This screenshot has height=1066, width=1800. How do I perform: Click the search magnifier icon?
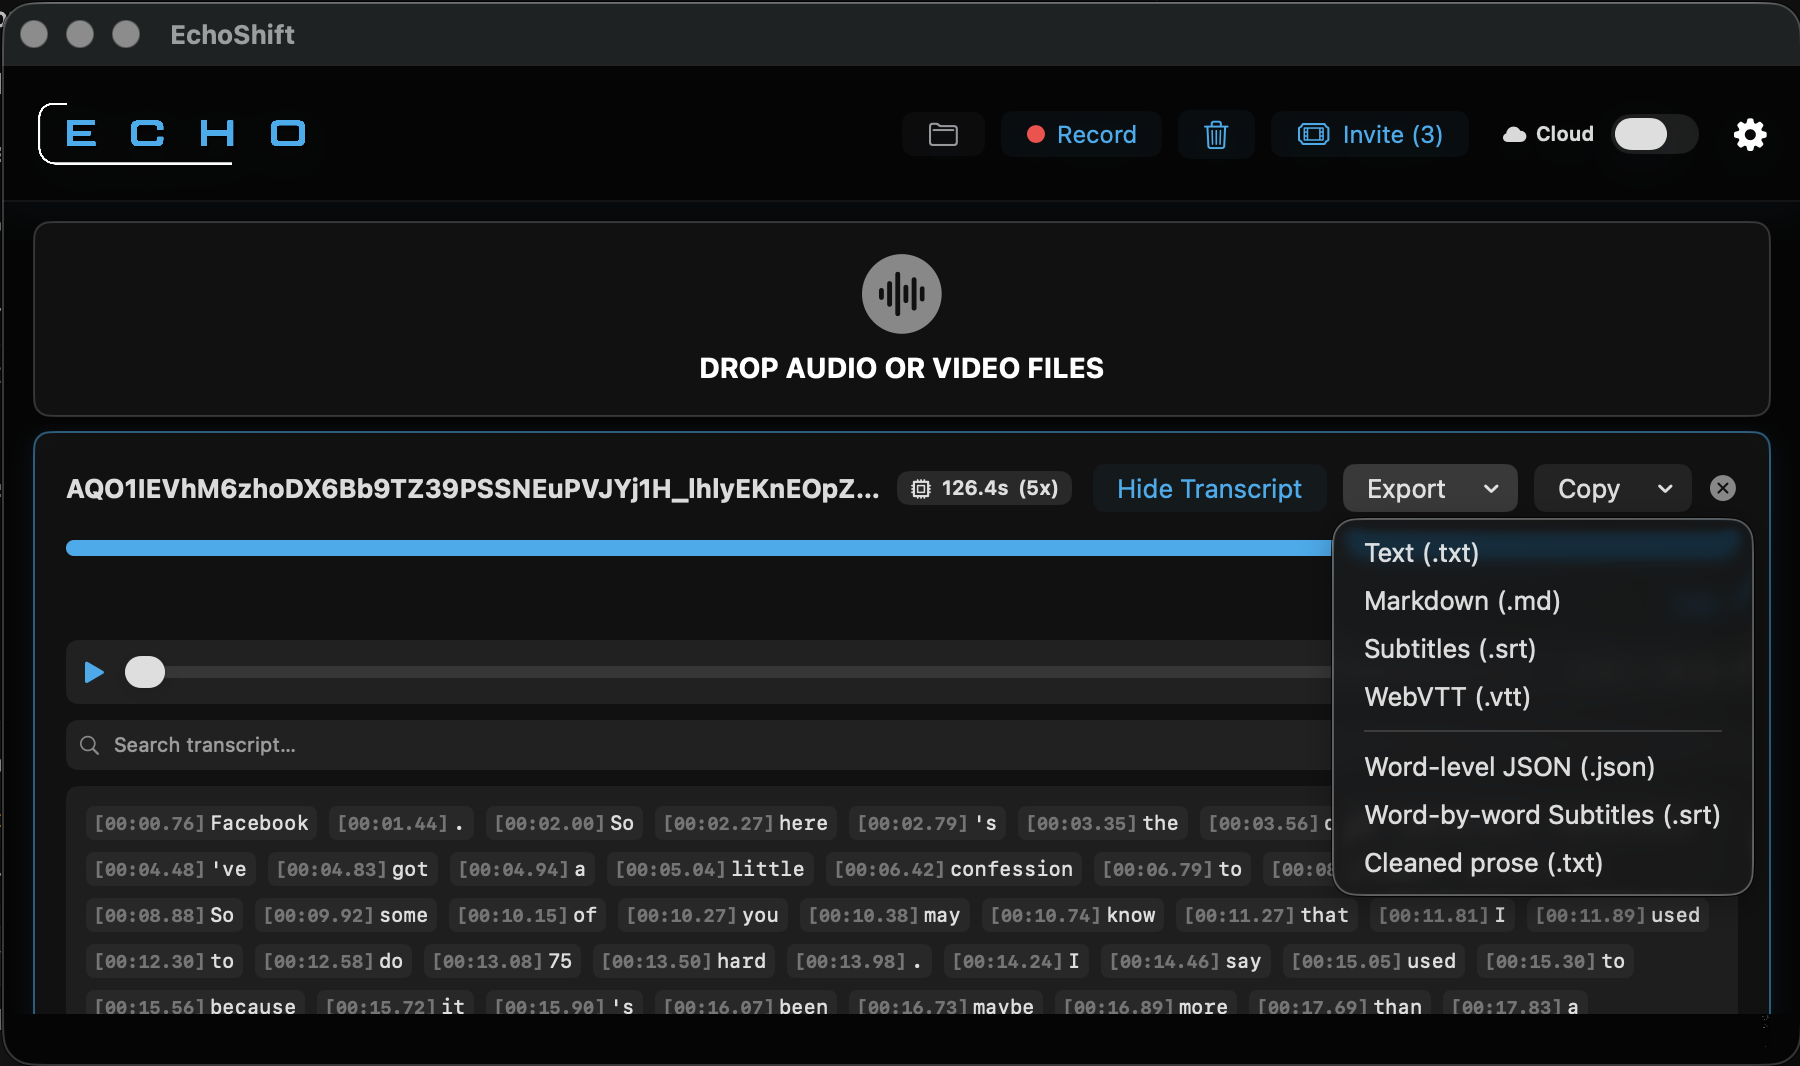tap(89, 745)
